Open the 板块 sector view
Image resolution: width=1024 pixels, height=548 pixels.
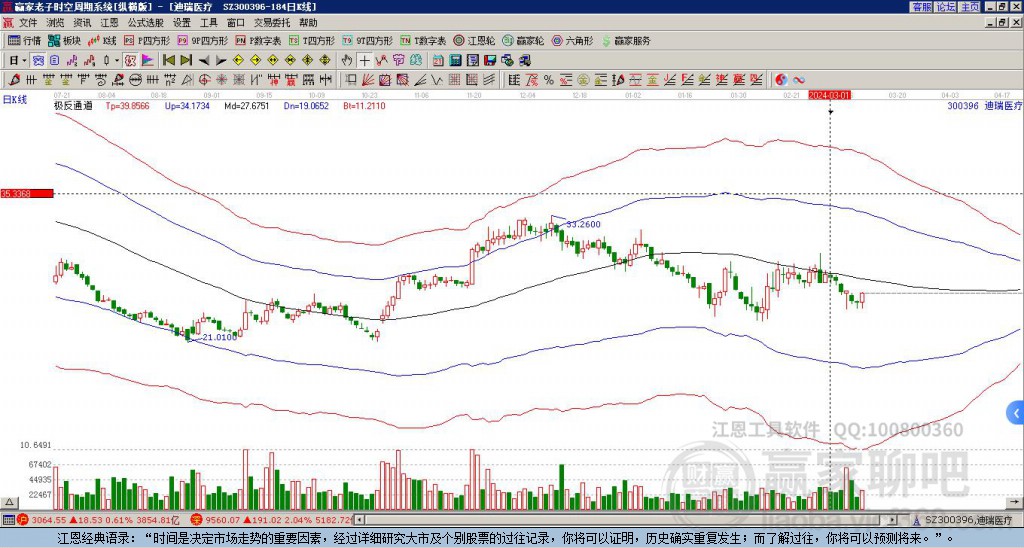tap(65, 40)
